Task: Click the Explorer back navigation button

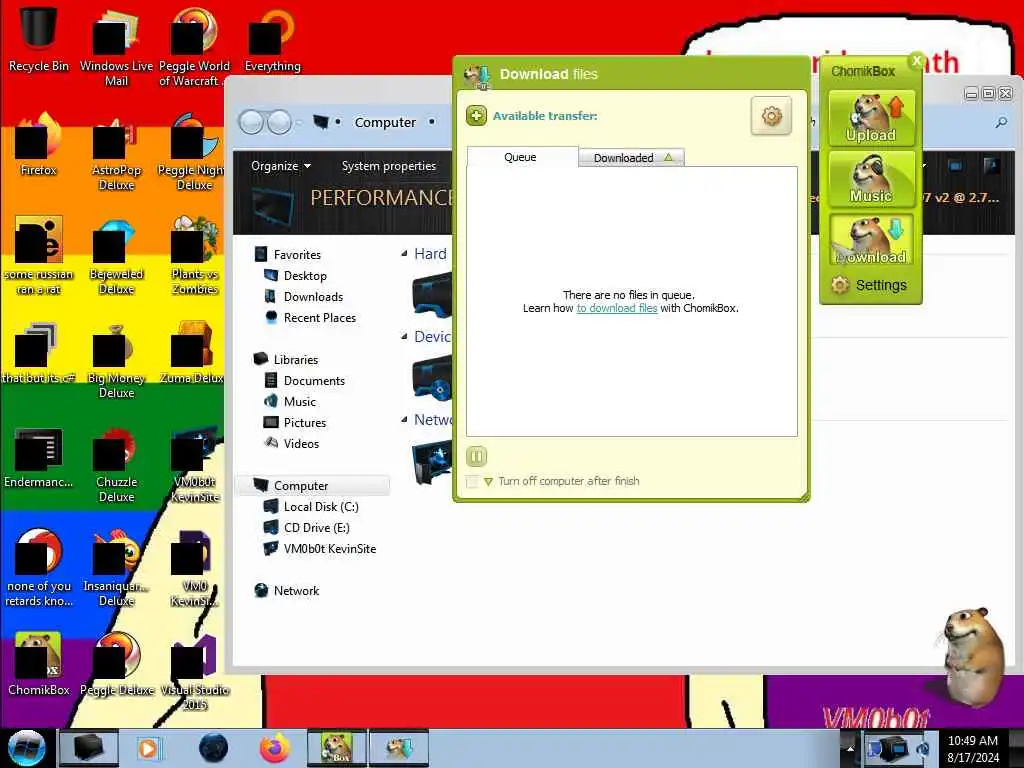Action: point(251,122)
